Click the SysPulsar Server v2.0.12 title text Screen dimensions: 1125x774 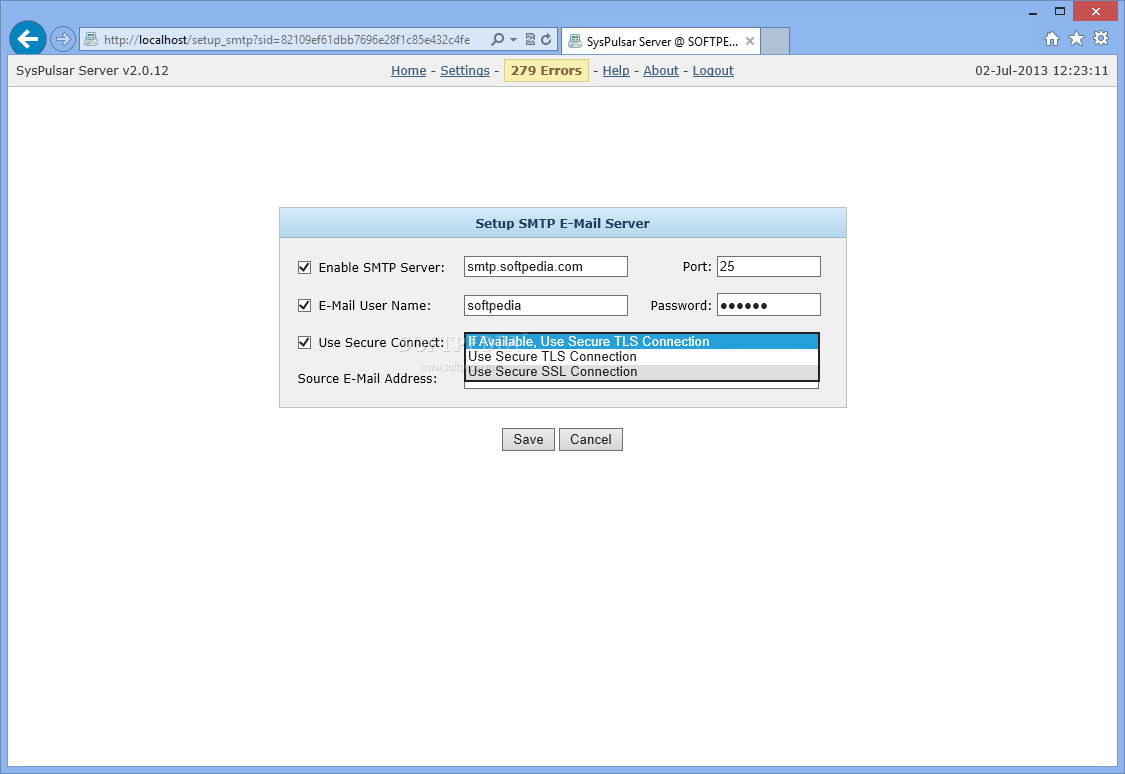click(93, 70)
